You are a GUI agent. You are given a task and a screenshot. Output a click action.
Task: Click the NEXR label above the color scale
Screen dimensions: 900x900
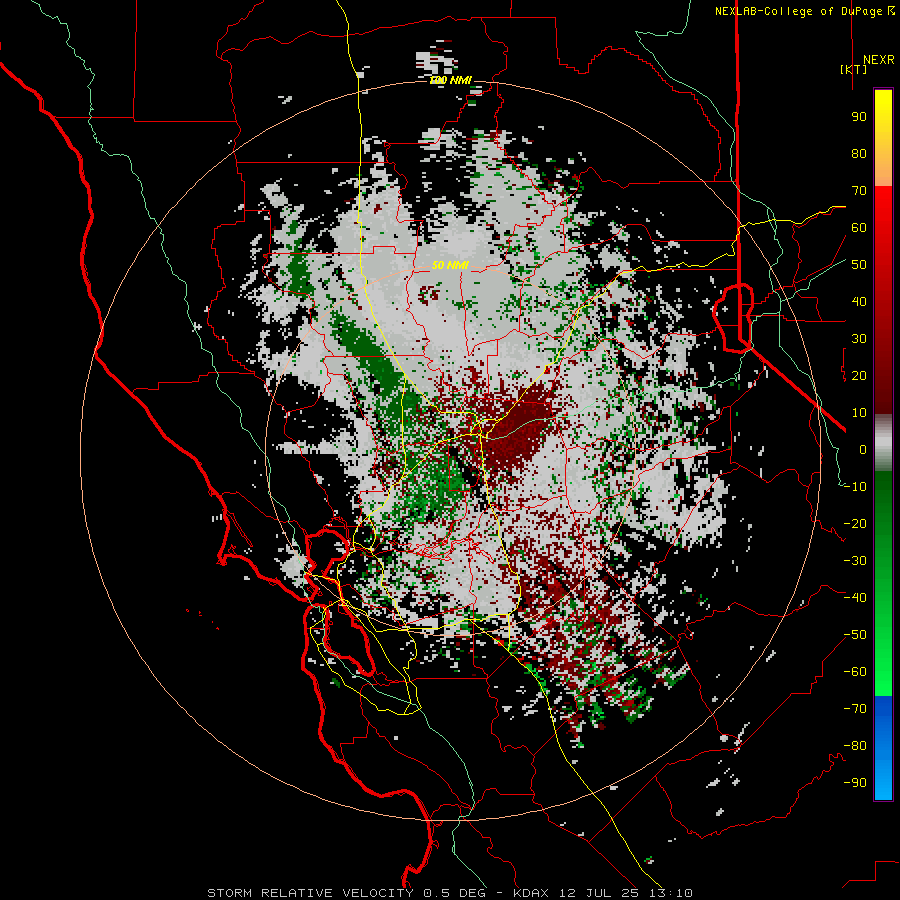click(878, 60)
